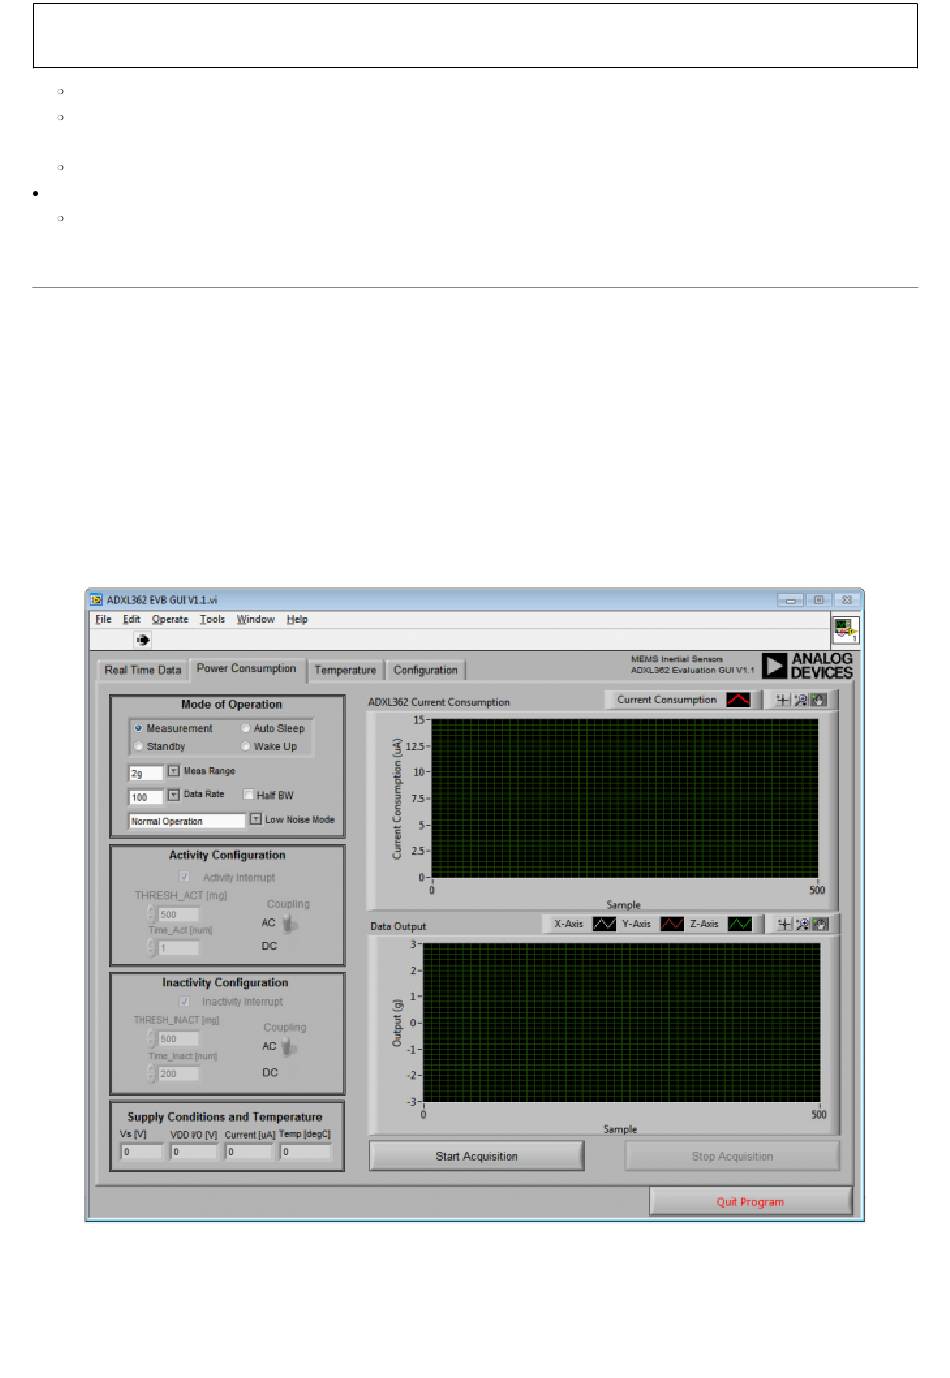
Task: Click the Temp [degC] indicator field
Action: click(x=305, y=1152)
